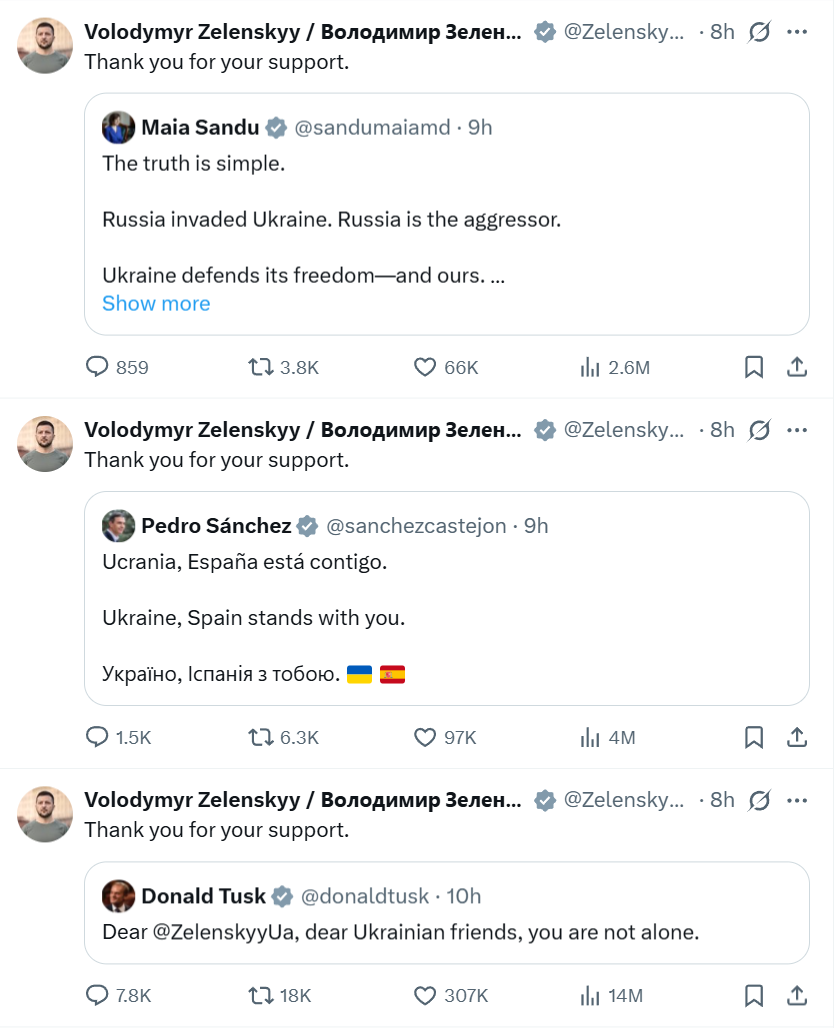The image size is (839, 1028).
Task: Like the Donald Tusk quote post
Action: (x=425, y=995)
